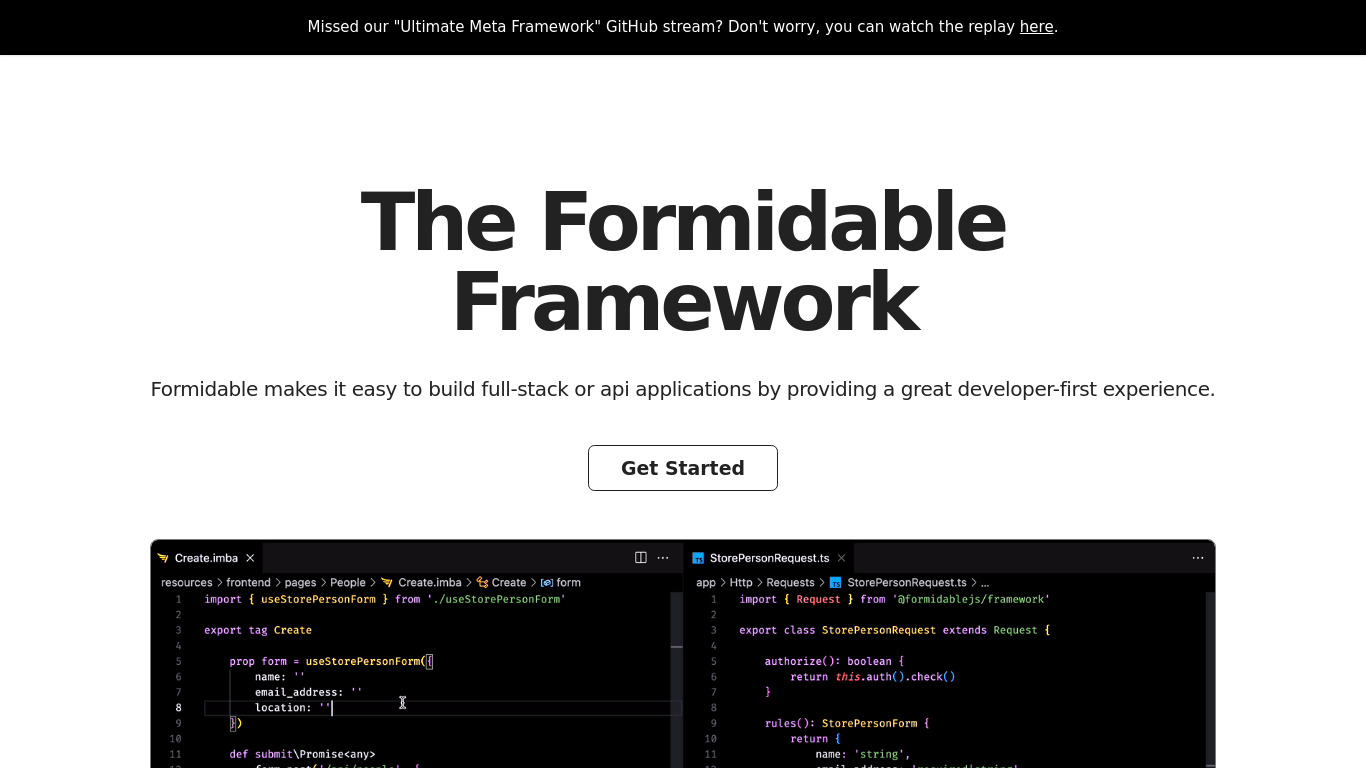Click the "email_address: ''" line

point(308,692)
